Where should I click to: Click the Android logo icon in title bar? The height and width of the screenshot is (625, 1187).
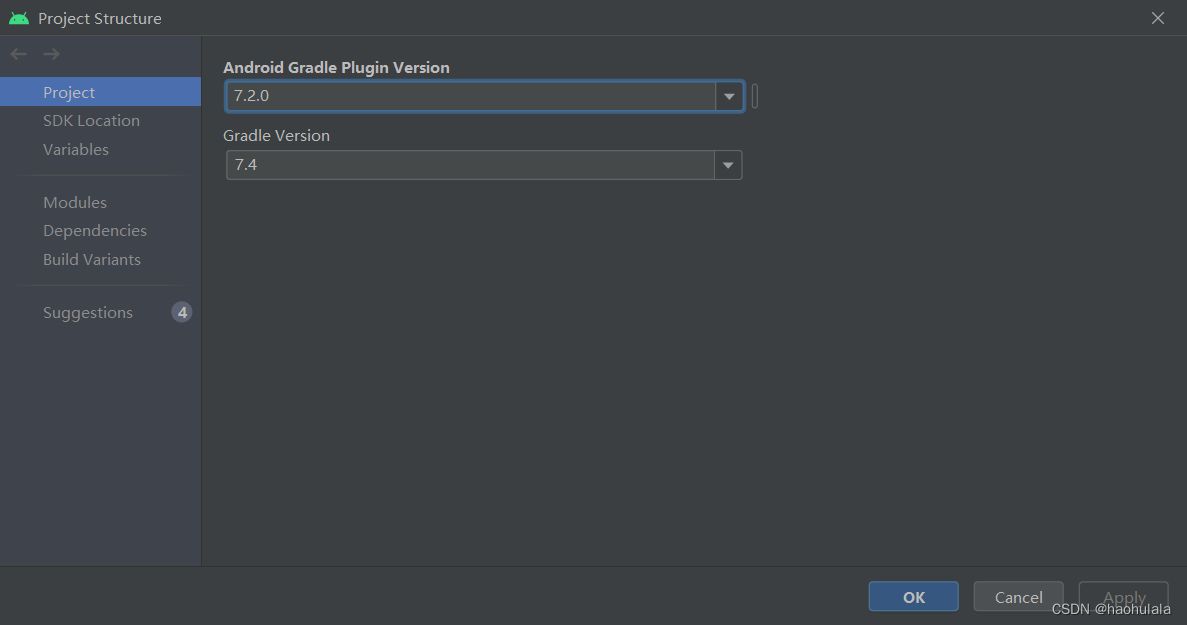[x=19, y=18]
